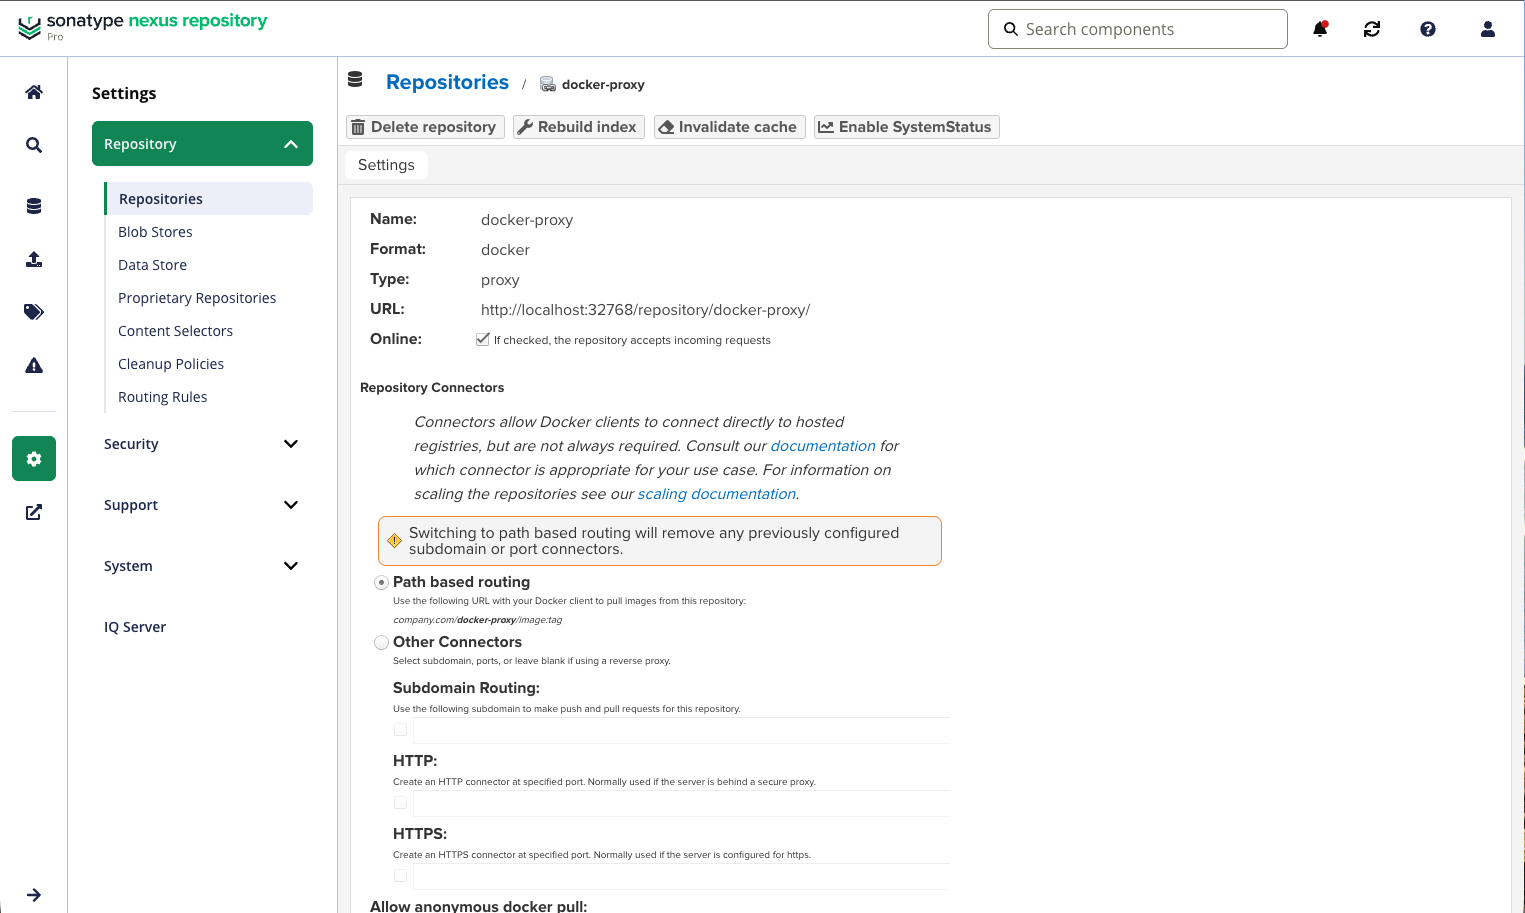Image resolution: width=1525 pixels, height=913 pixels.
Task: Enable the Subdomain Routing checkbox
Action: click(400, 729)
